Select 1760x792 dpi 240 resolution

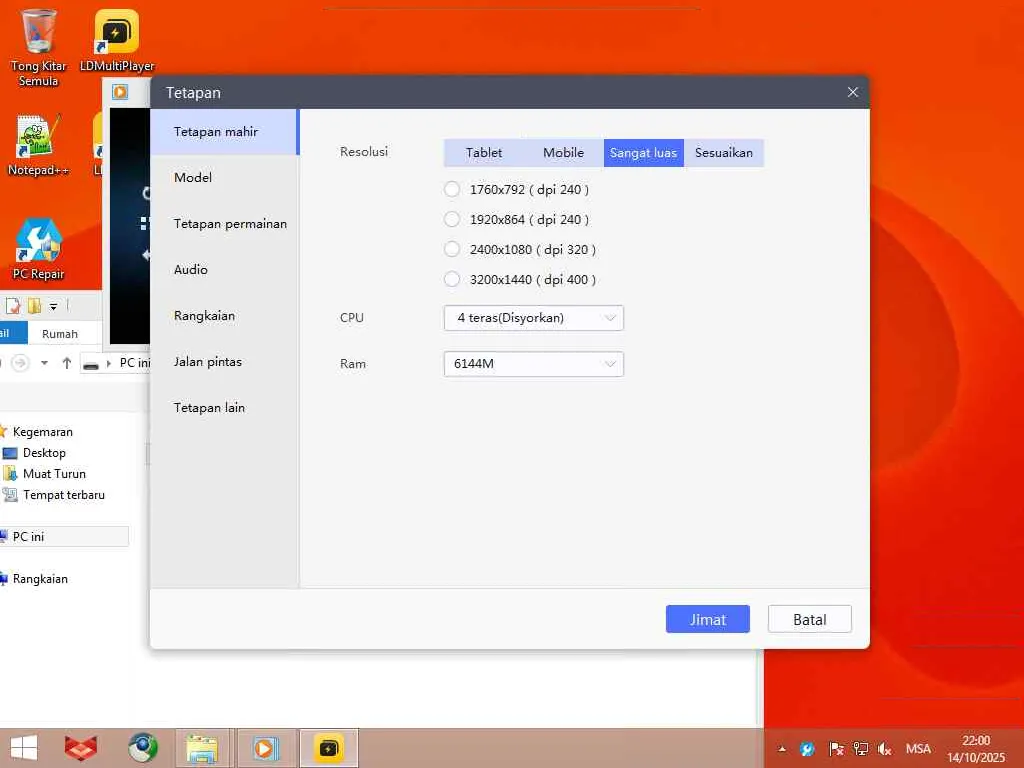point(452,189)
